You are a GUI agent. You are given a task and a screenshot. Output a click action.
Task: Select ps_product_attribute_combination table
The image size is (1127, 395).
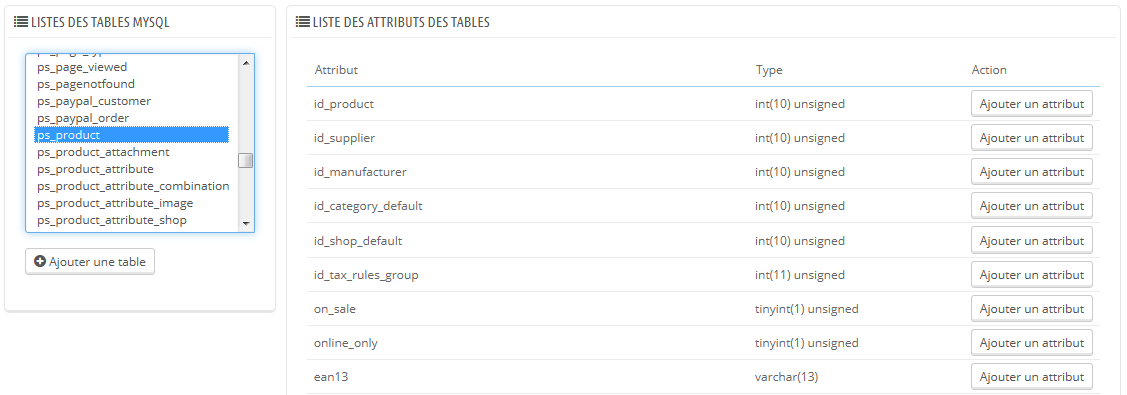pyautogui.click(x=132, y=186)
